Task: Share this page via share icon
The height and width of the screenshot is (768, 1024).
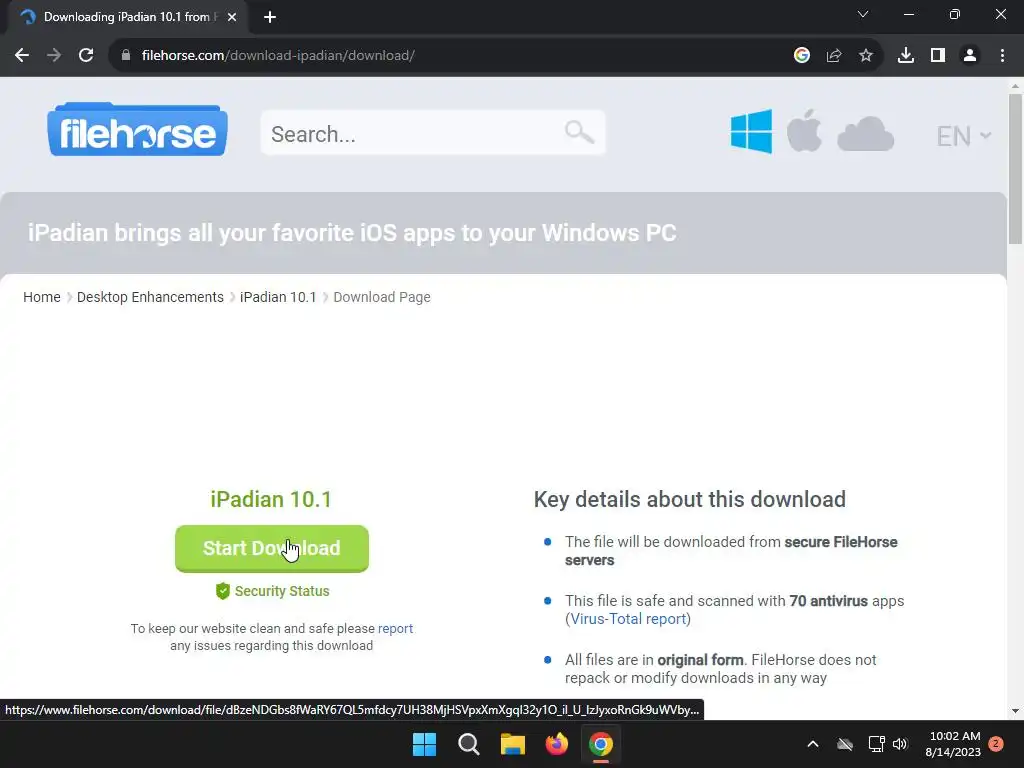Action: [x=833, y=56]
